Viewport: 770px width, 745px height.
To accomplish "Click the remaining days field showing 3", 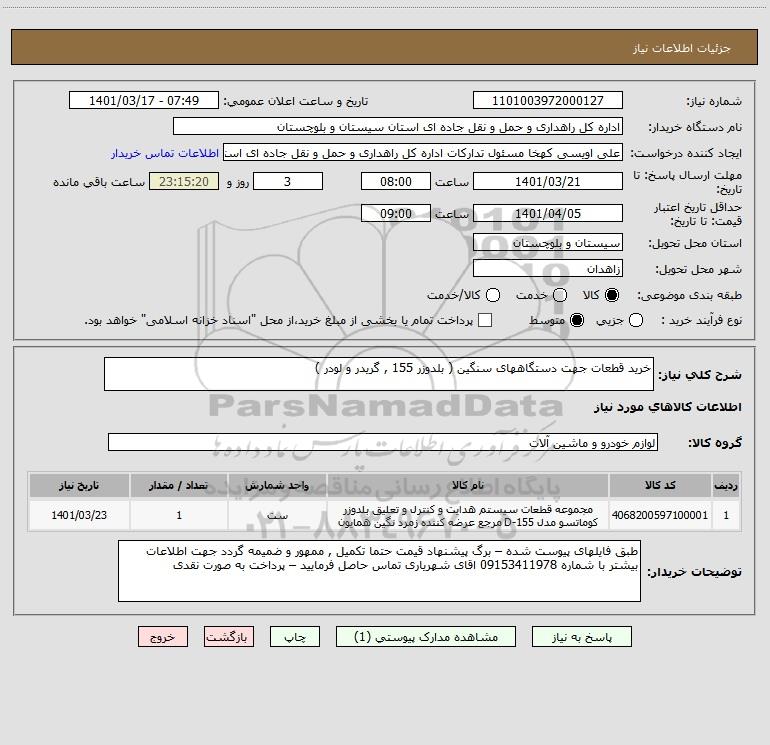I will [288, 182].
